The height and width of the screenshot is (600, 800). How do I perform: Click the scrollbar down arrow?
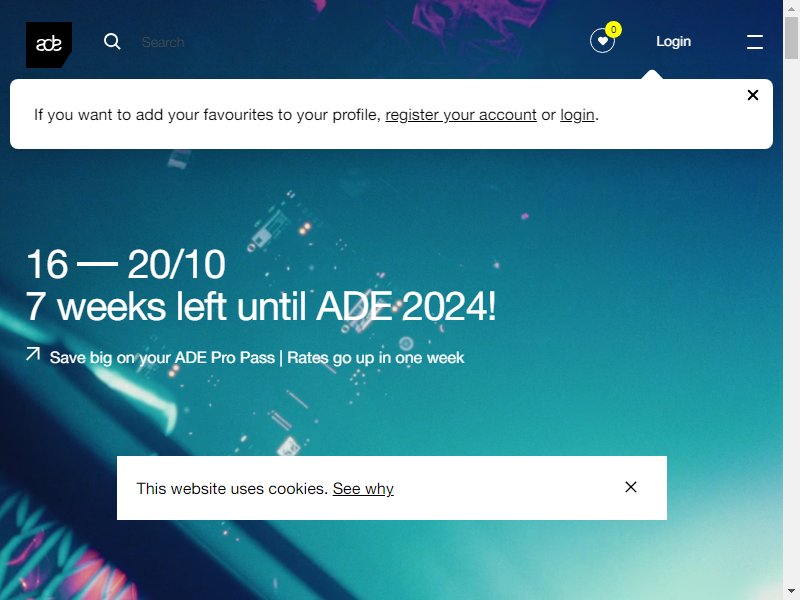point(791,593)
